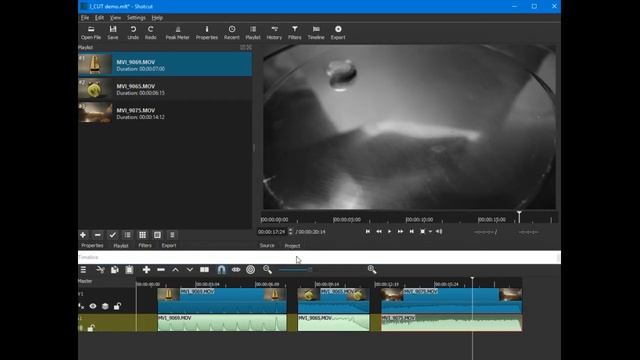Open the Filters panel from toolbar
Viewport: 640px width, 360px height.
click(295, 33)
